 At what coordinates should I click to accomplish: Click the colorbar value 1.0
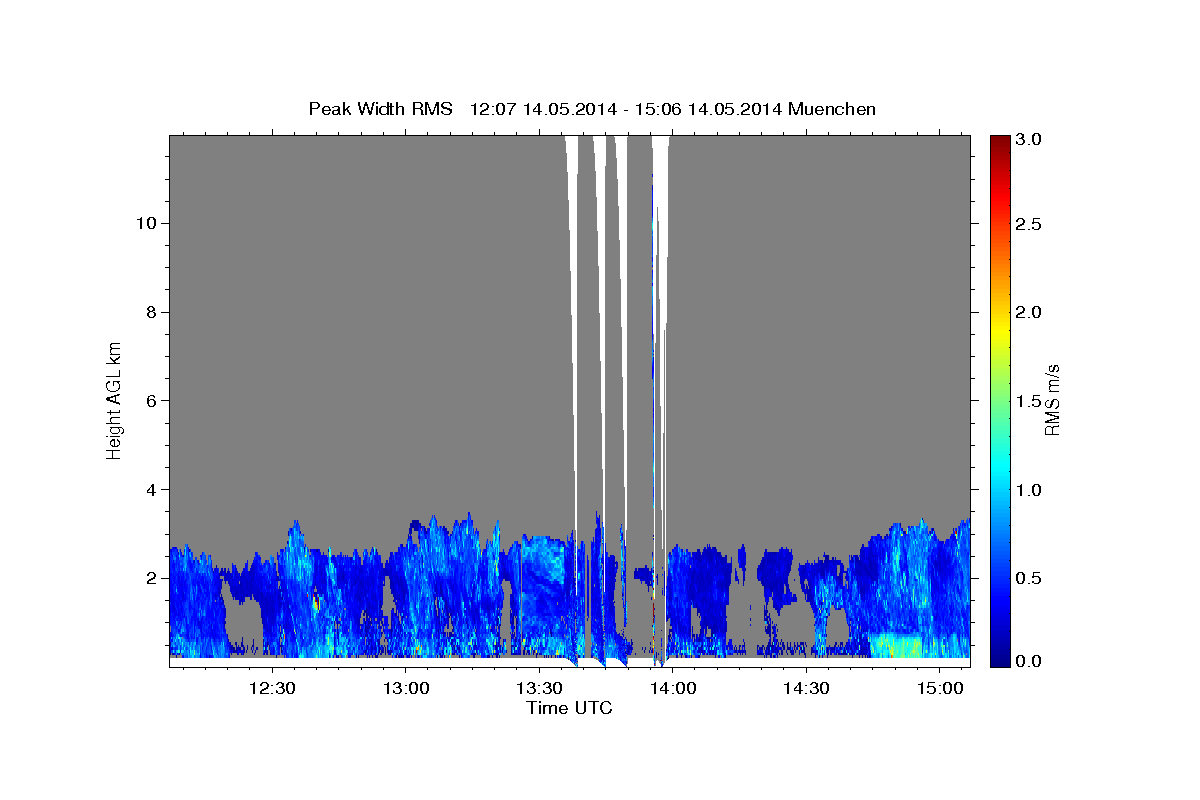(x=1029, y=489)
